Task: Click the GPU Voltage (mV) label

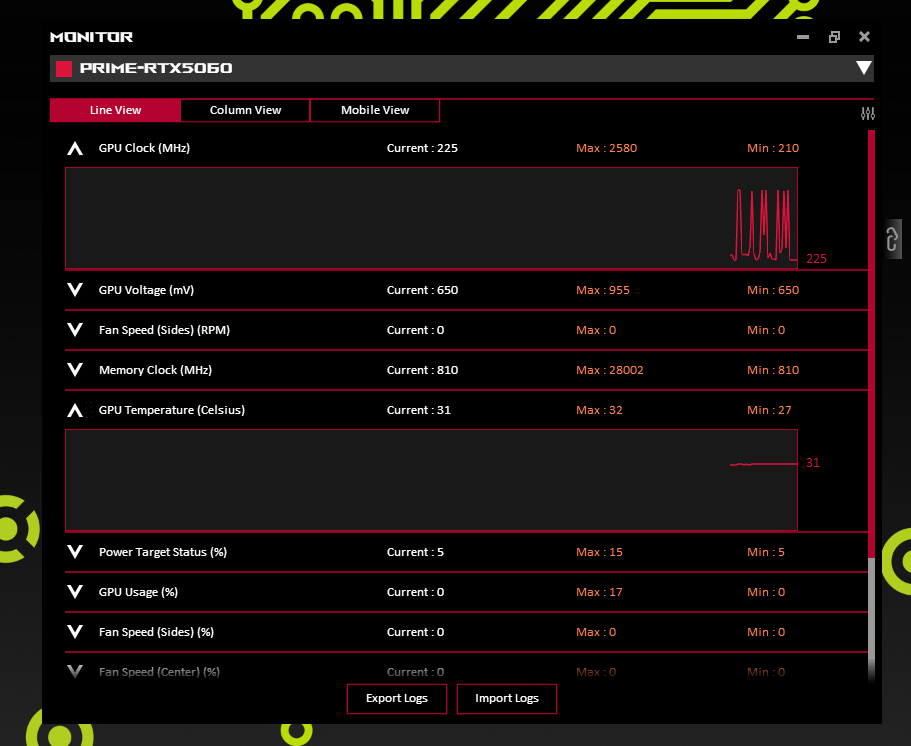Action: (146, 290)
